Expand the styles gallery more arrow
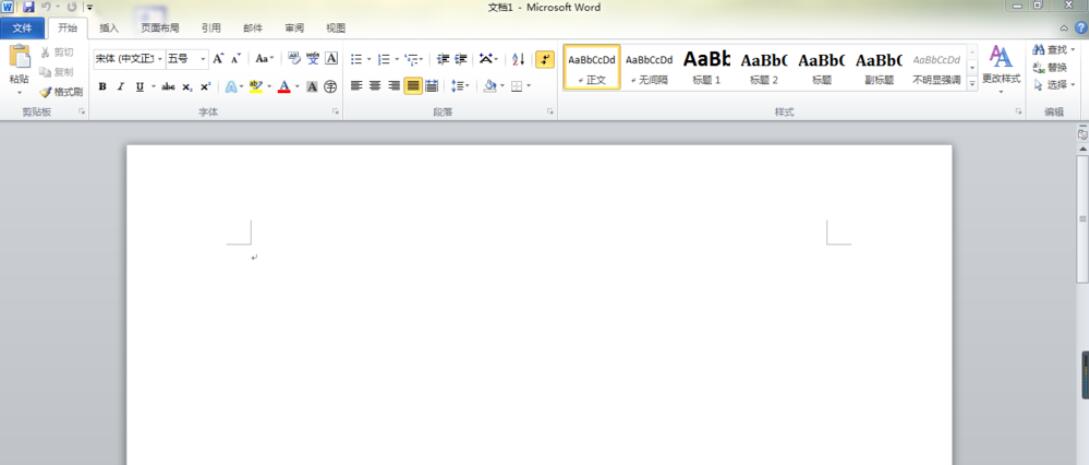Viewport: 1089px width, 465px height. coord(972,85)
